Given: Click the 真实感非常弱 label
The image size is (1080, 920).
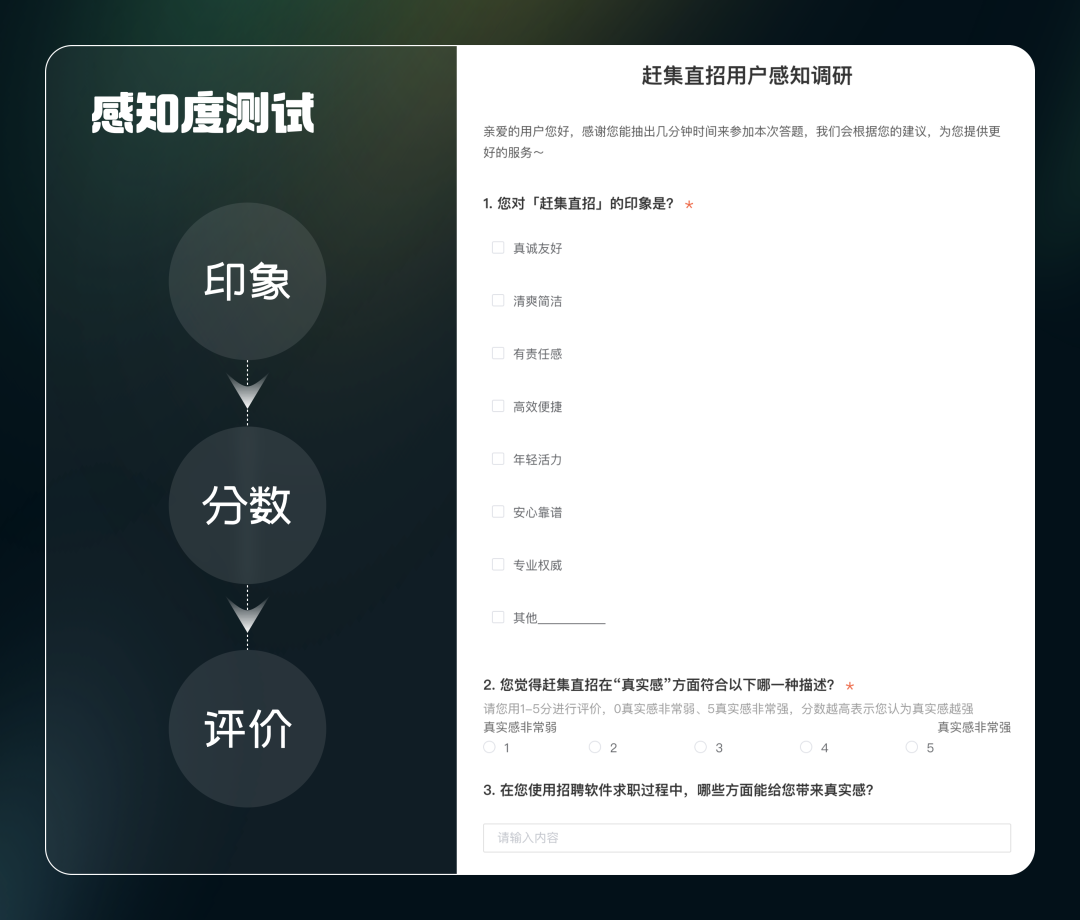Looking at the screenshot, I should 520,727.
